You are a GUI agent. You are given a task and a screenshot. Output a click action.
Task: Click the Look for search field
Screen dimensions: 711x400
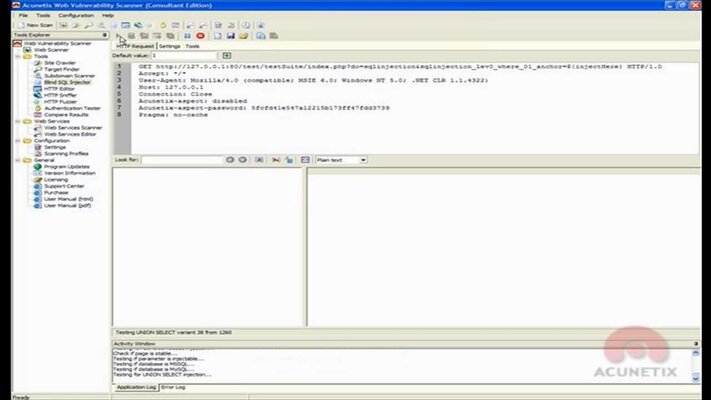[182, 160]
